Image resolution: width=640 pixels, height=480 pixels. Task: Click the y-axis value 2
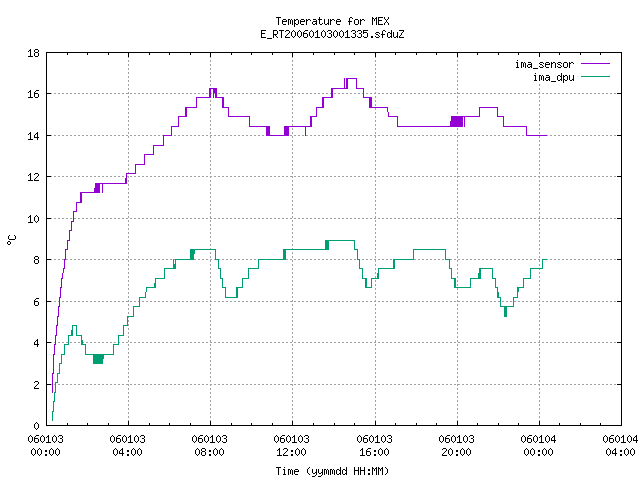click(37, 384)
